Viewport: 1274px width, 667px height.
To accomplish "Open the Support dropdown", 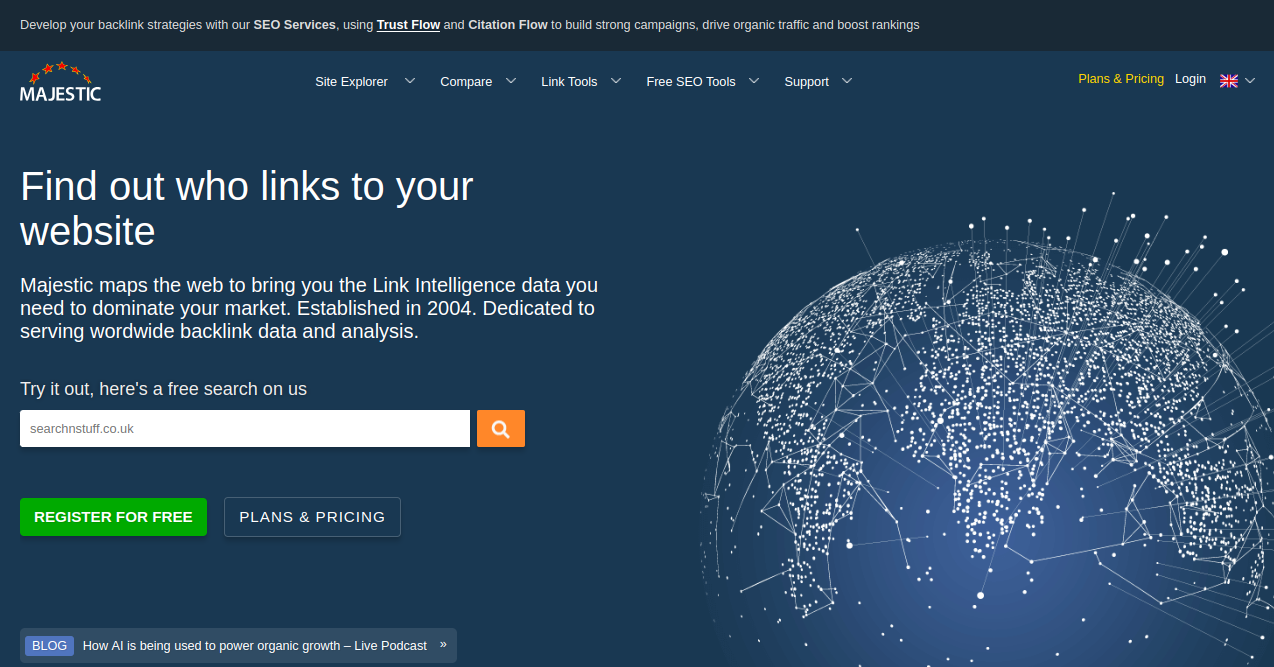I will coord(847,81).
